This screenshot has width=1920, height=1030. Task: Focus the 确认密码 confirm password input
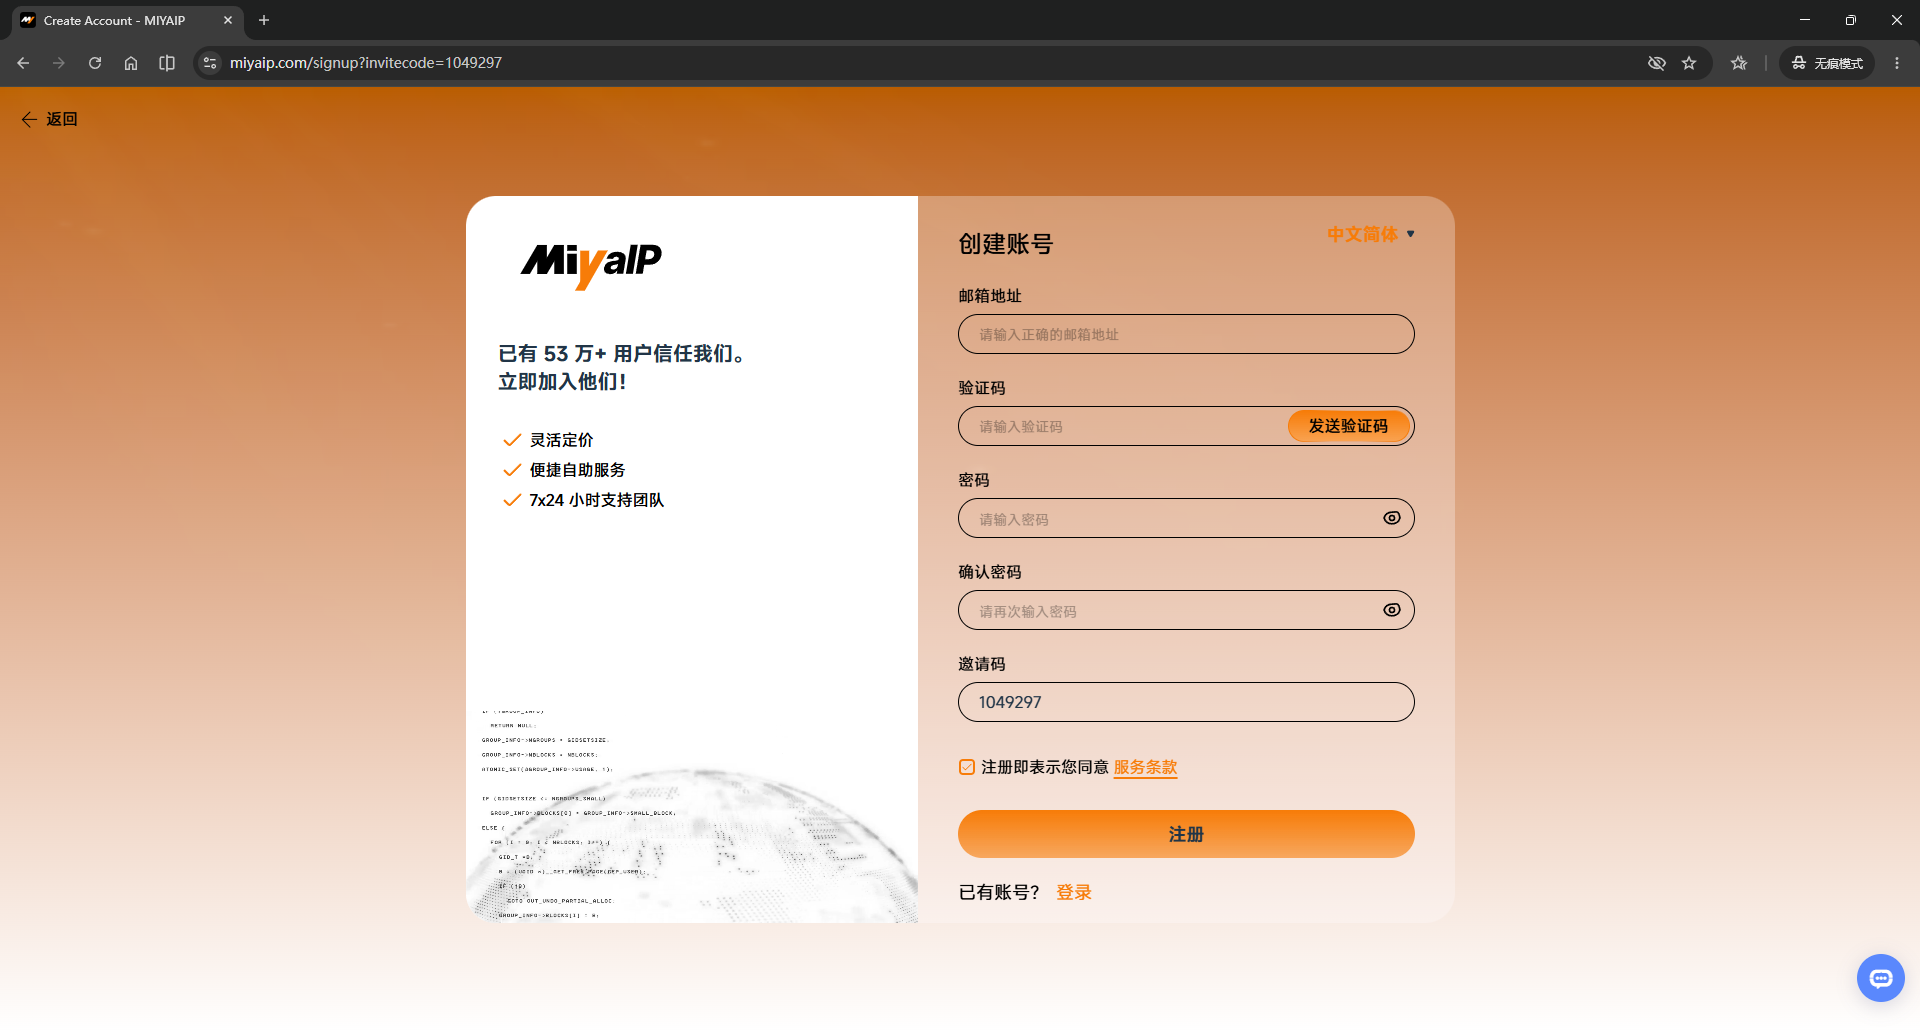click(1186, 610)
